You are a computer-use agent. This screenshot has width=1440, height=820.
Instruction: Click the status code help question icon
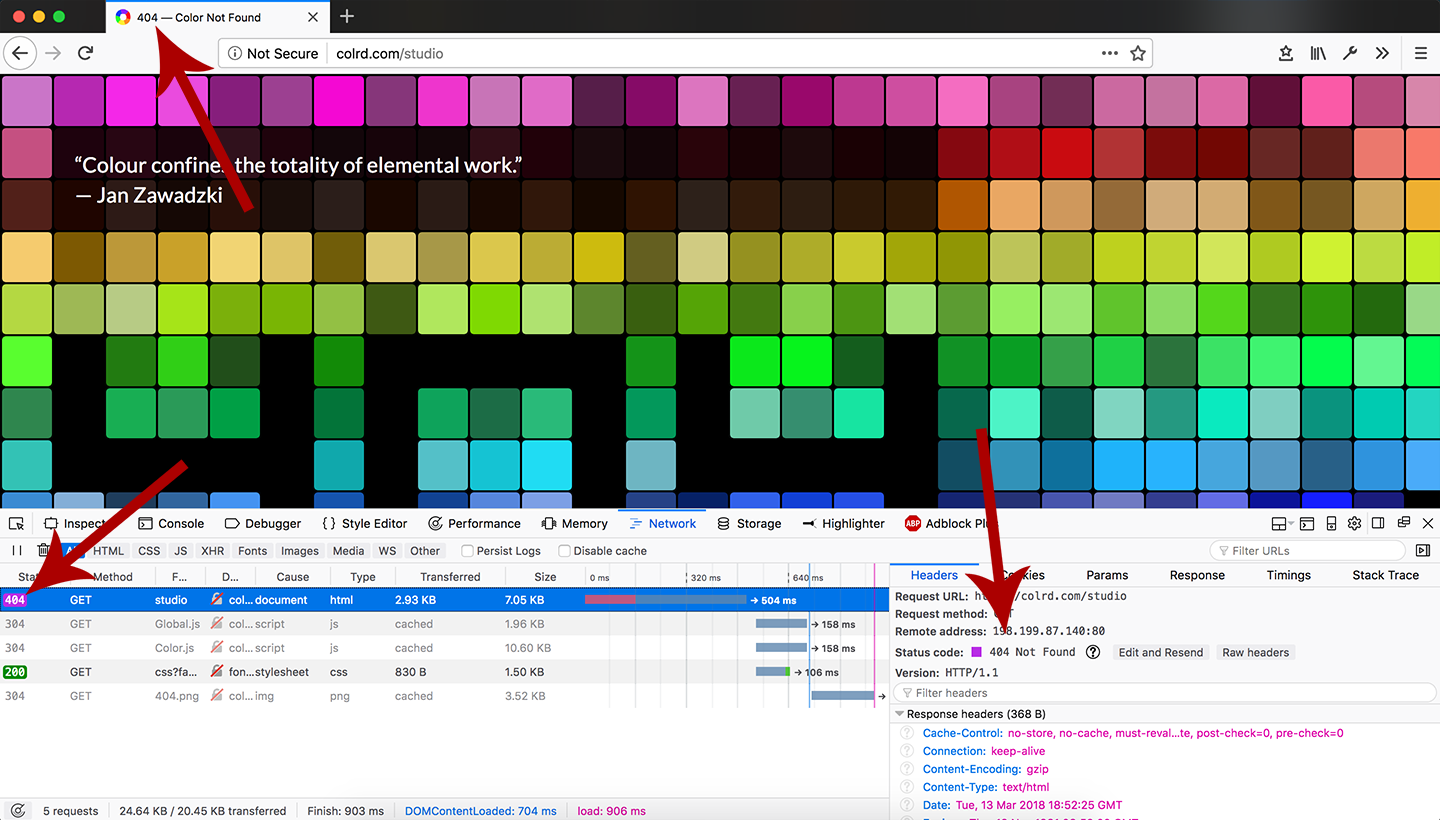click(x=1093, y=652)
